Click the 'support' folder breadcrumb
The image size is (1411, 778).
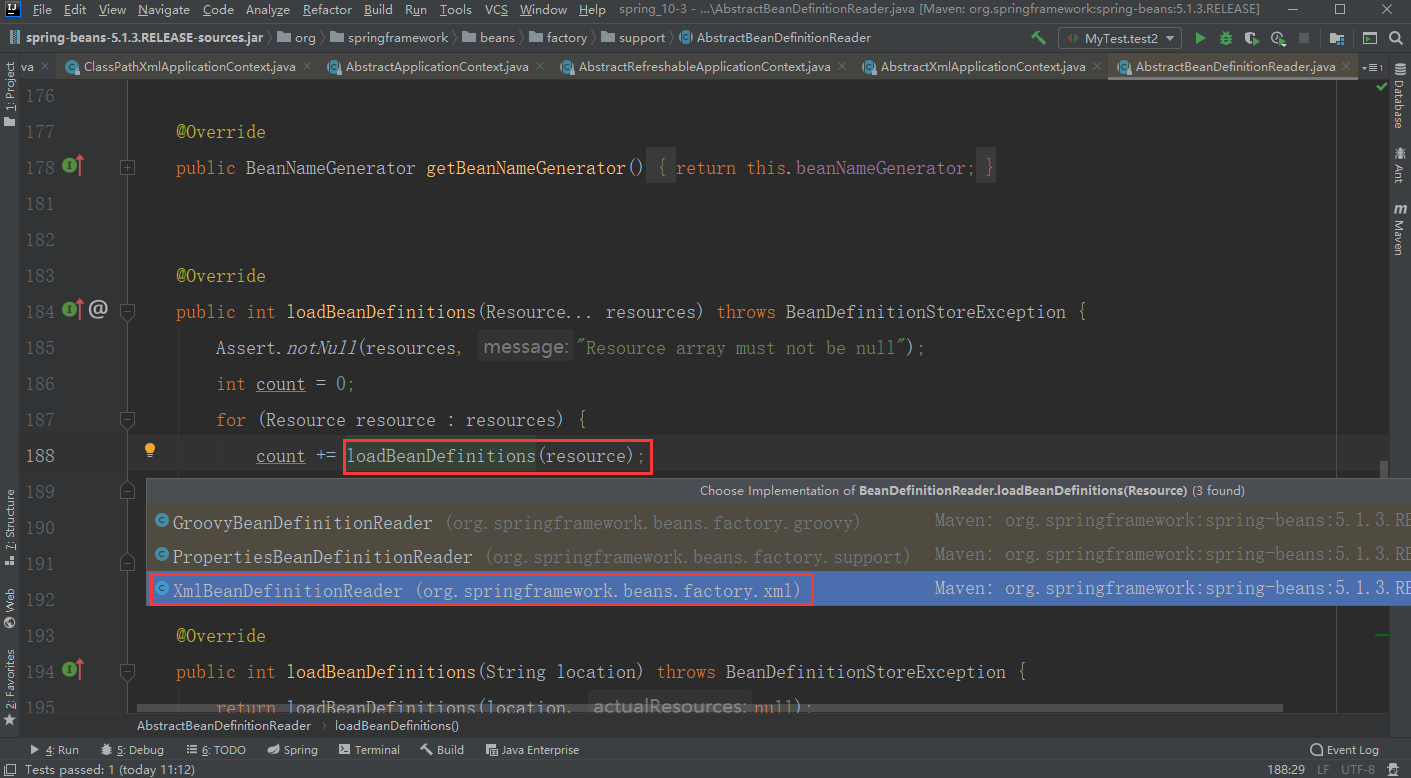633,38
